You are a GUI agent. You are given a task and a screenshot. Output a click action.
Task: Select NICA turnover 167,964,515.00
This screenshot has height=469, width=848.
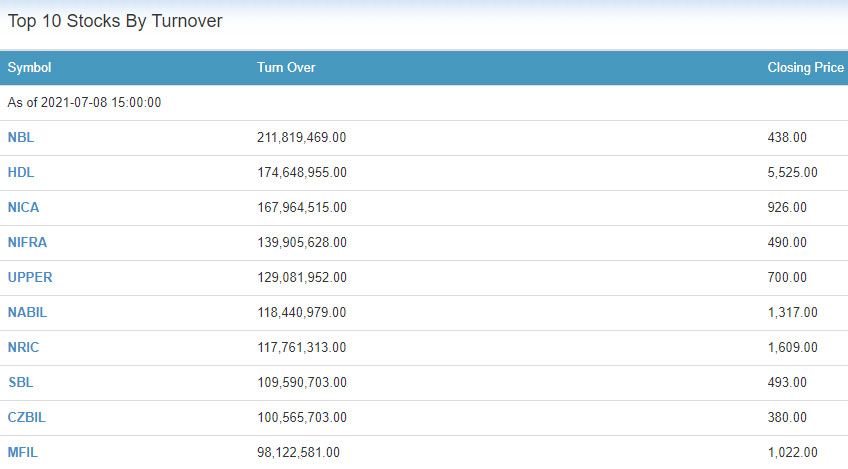pos(302,207)
